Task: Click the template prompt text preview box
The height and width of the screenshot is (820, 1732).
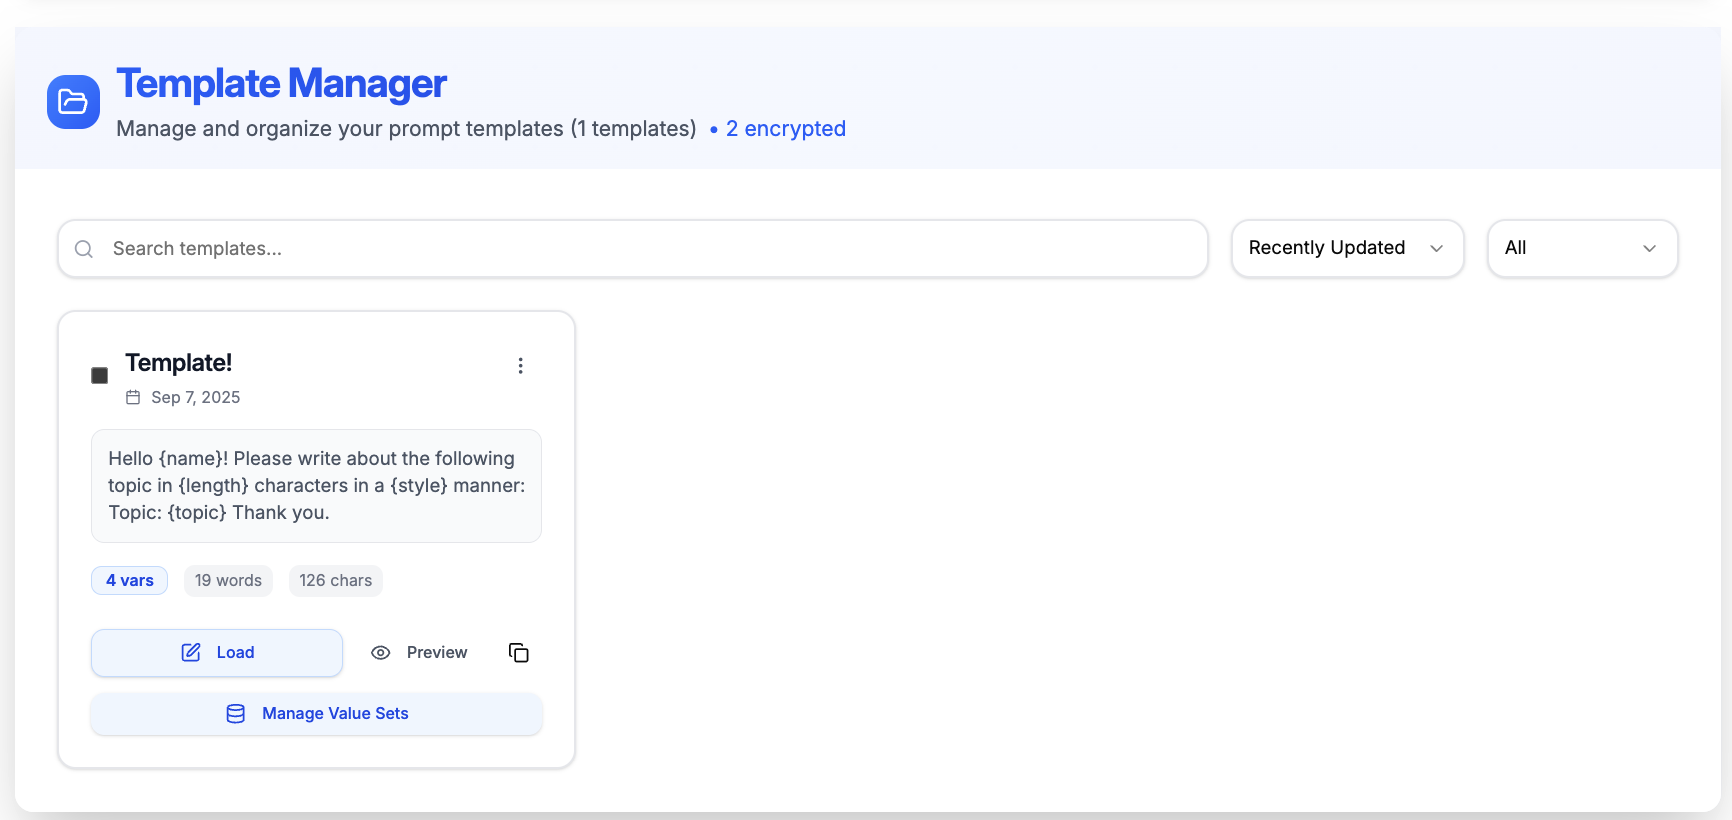Action: [316, 486]
